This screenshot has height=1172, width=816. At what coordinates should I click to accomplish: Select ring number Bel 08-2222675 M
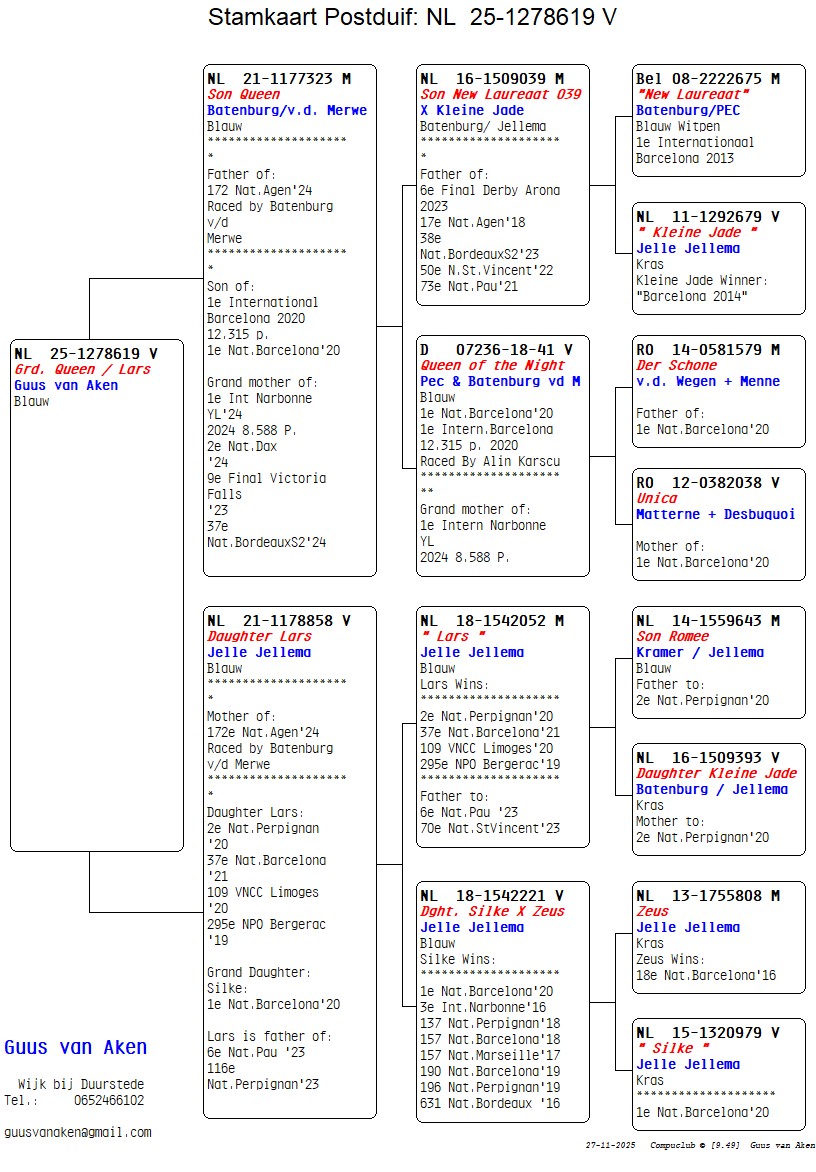tap(708, 79)
